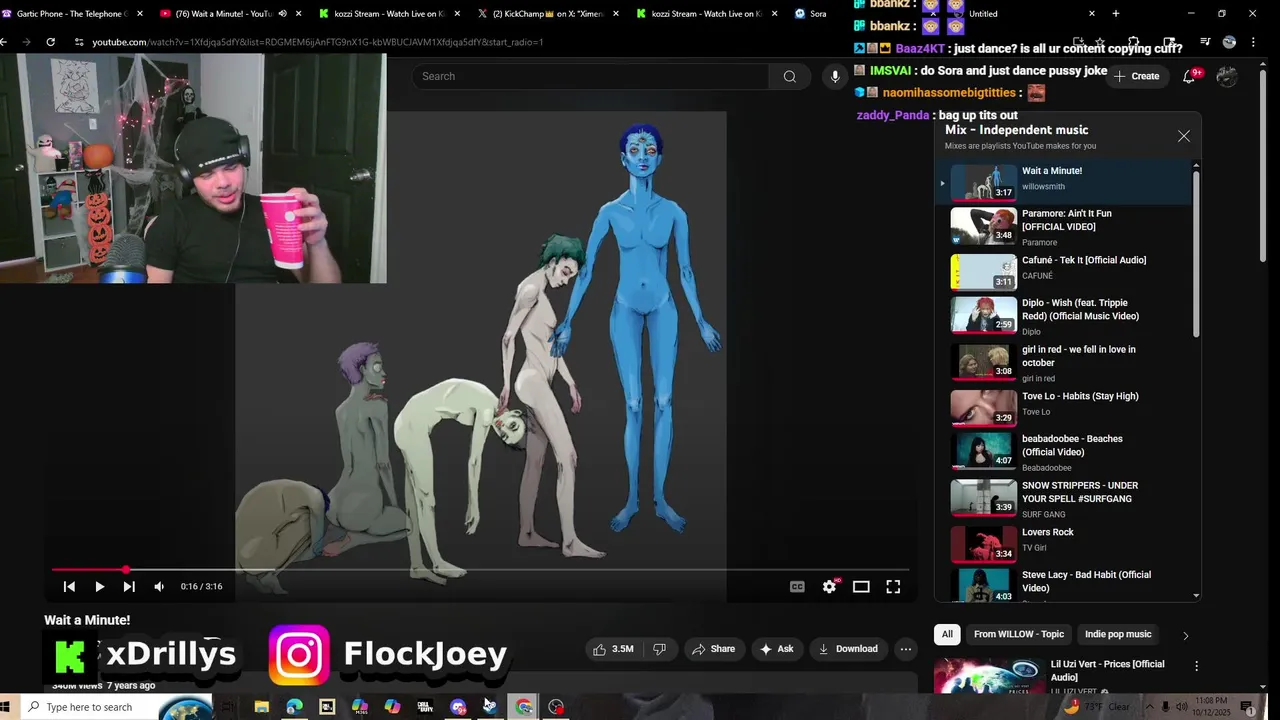This screenshot has width=1280, height=720.
Task: Open site information icon beside the address
Action: [79, 42]
